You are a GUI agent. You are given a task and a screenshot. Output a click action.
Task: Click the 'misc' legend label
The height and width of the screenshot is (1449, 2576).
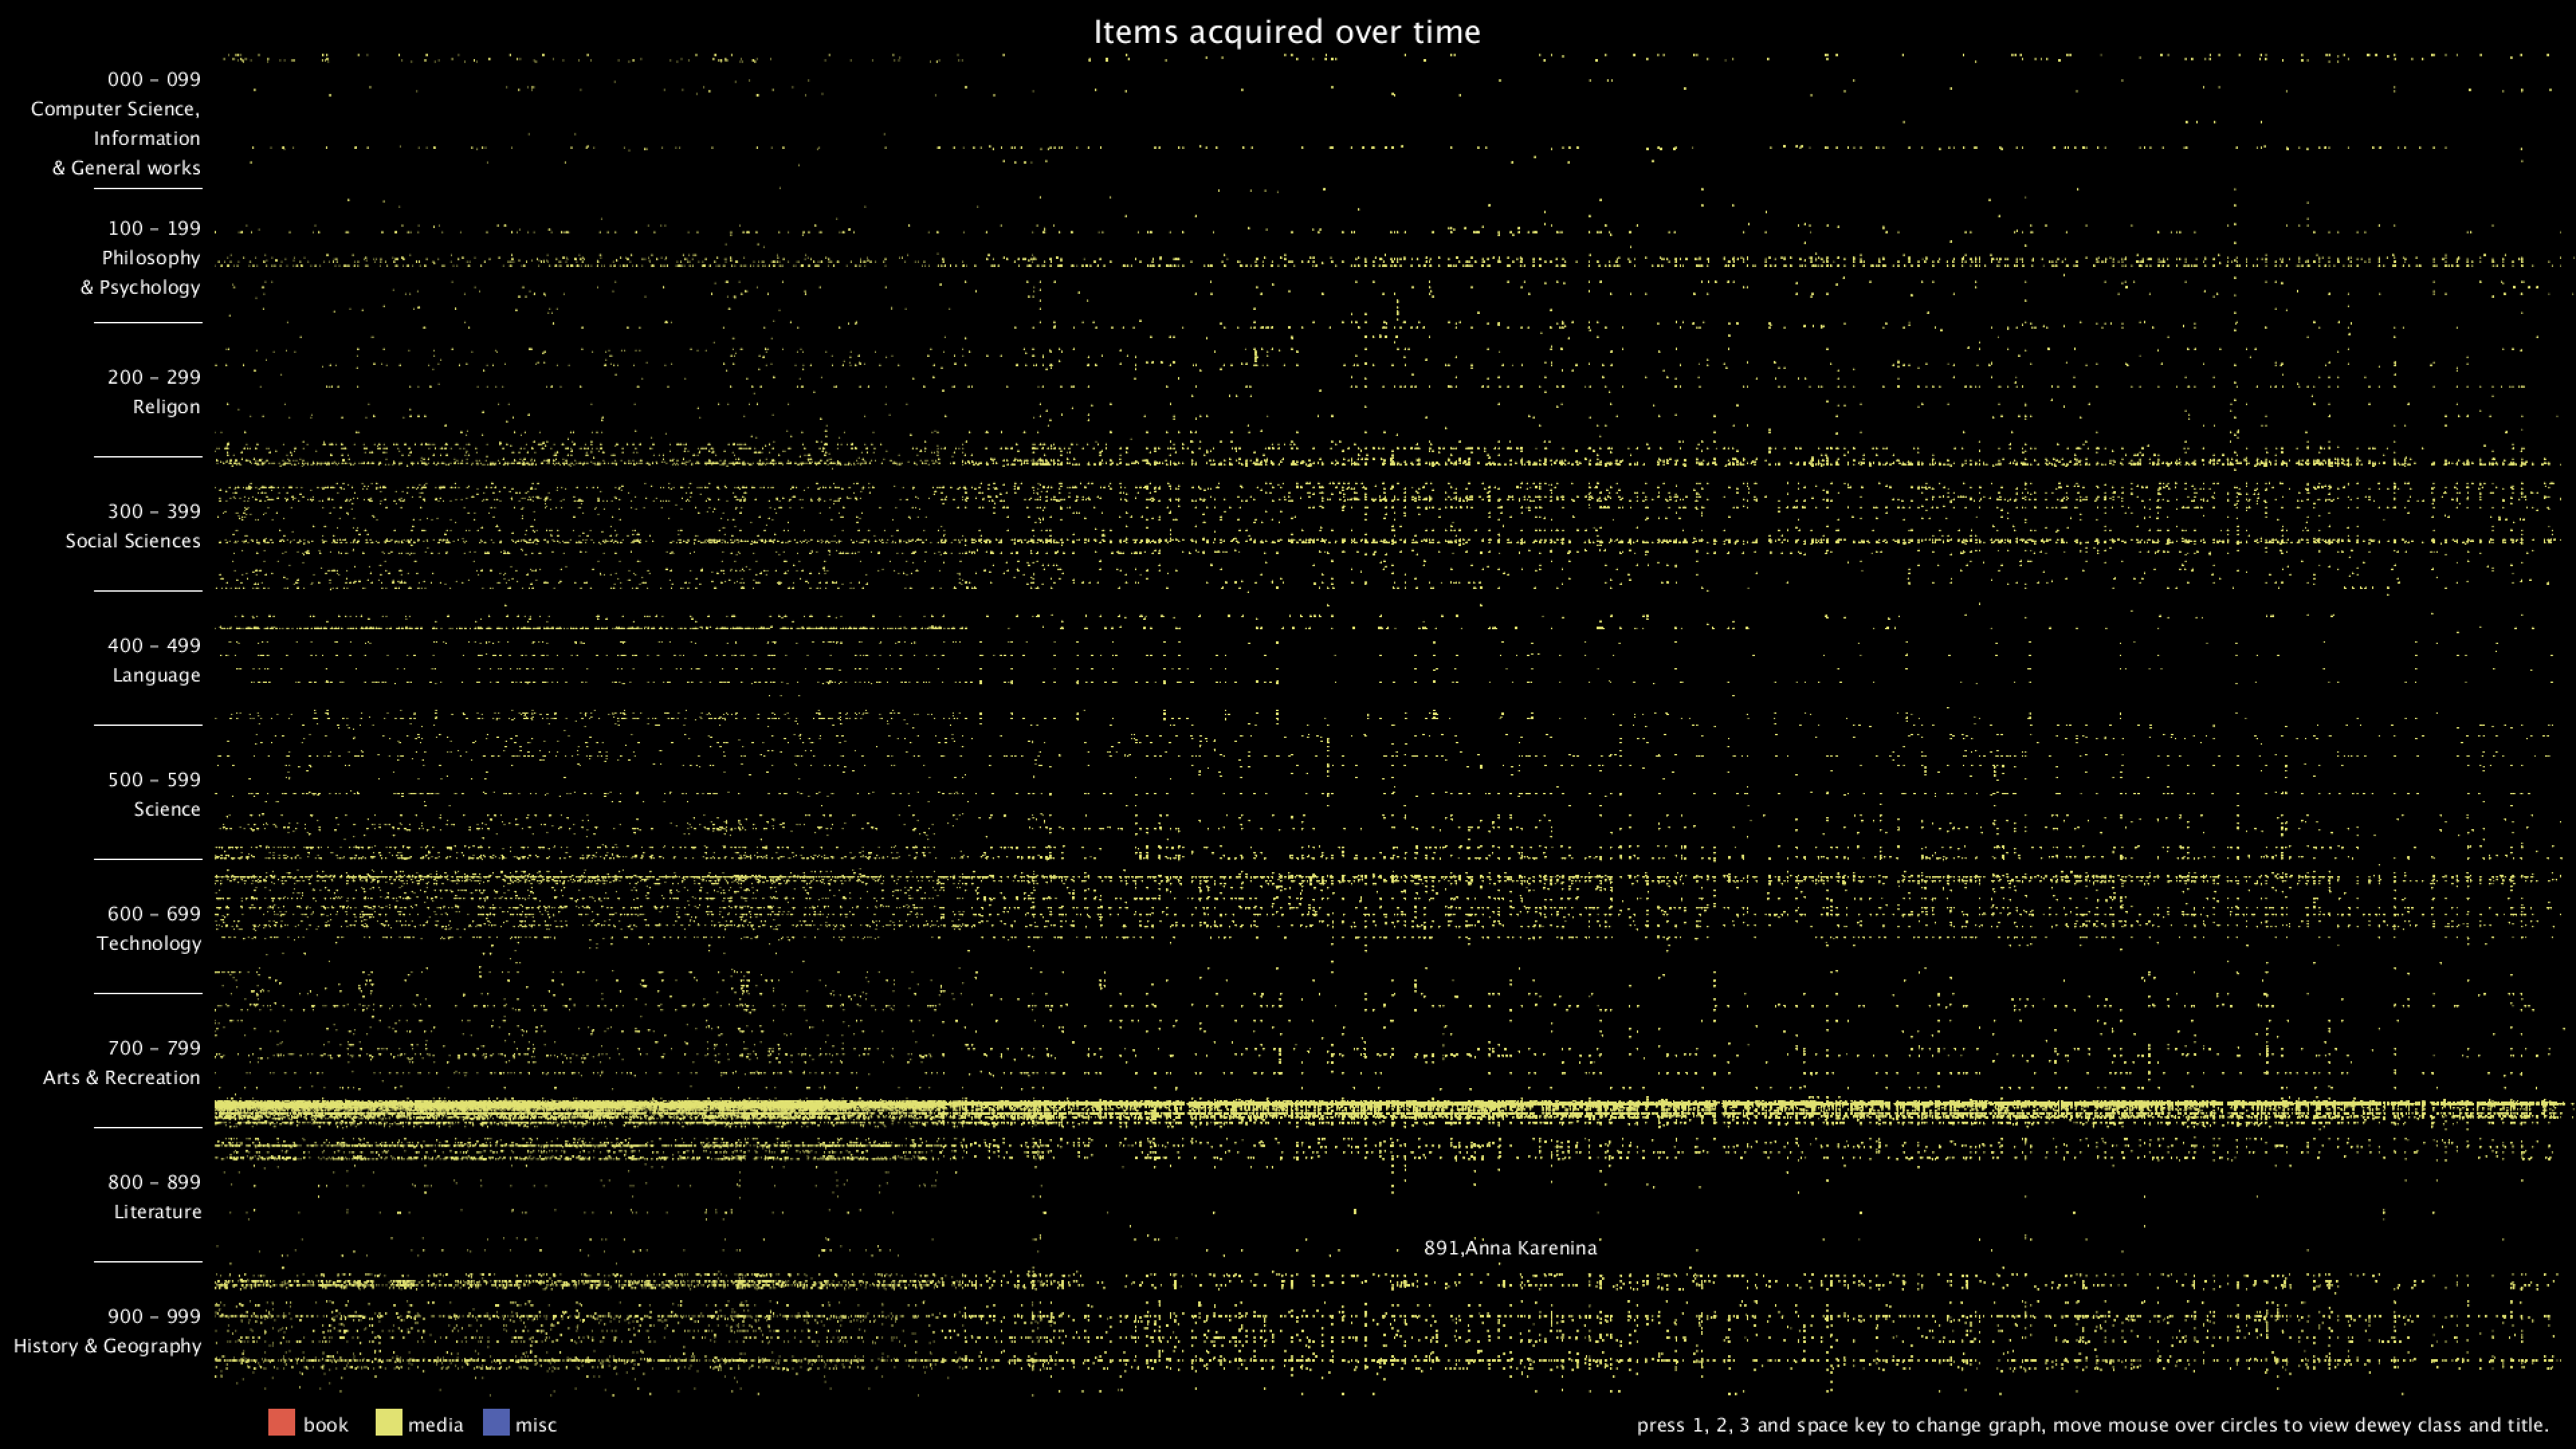point(535,1425)
